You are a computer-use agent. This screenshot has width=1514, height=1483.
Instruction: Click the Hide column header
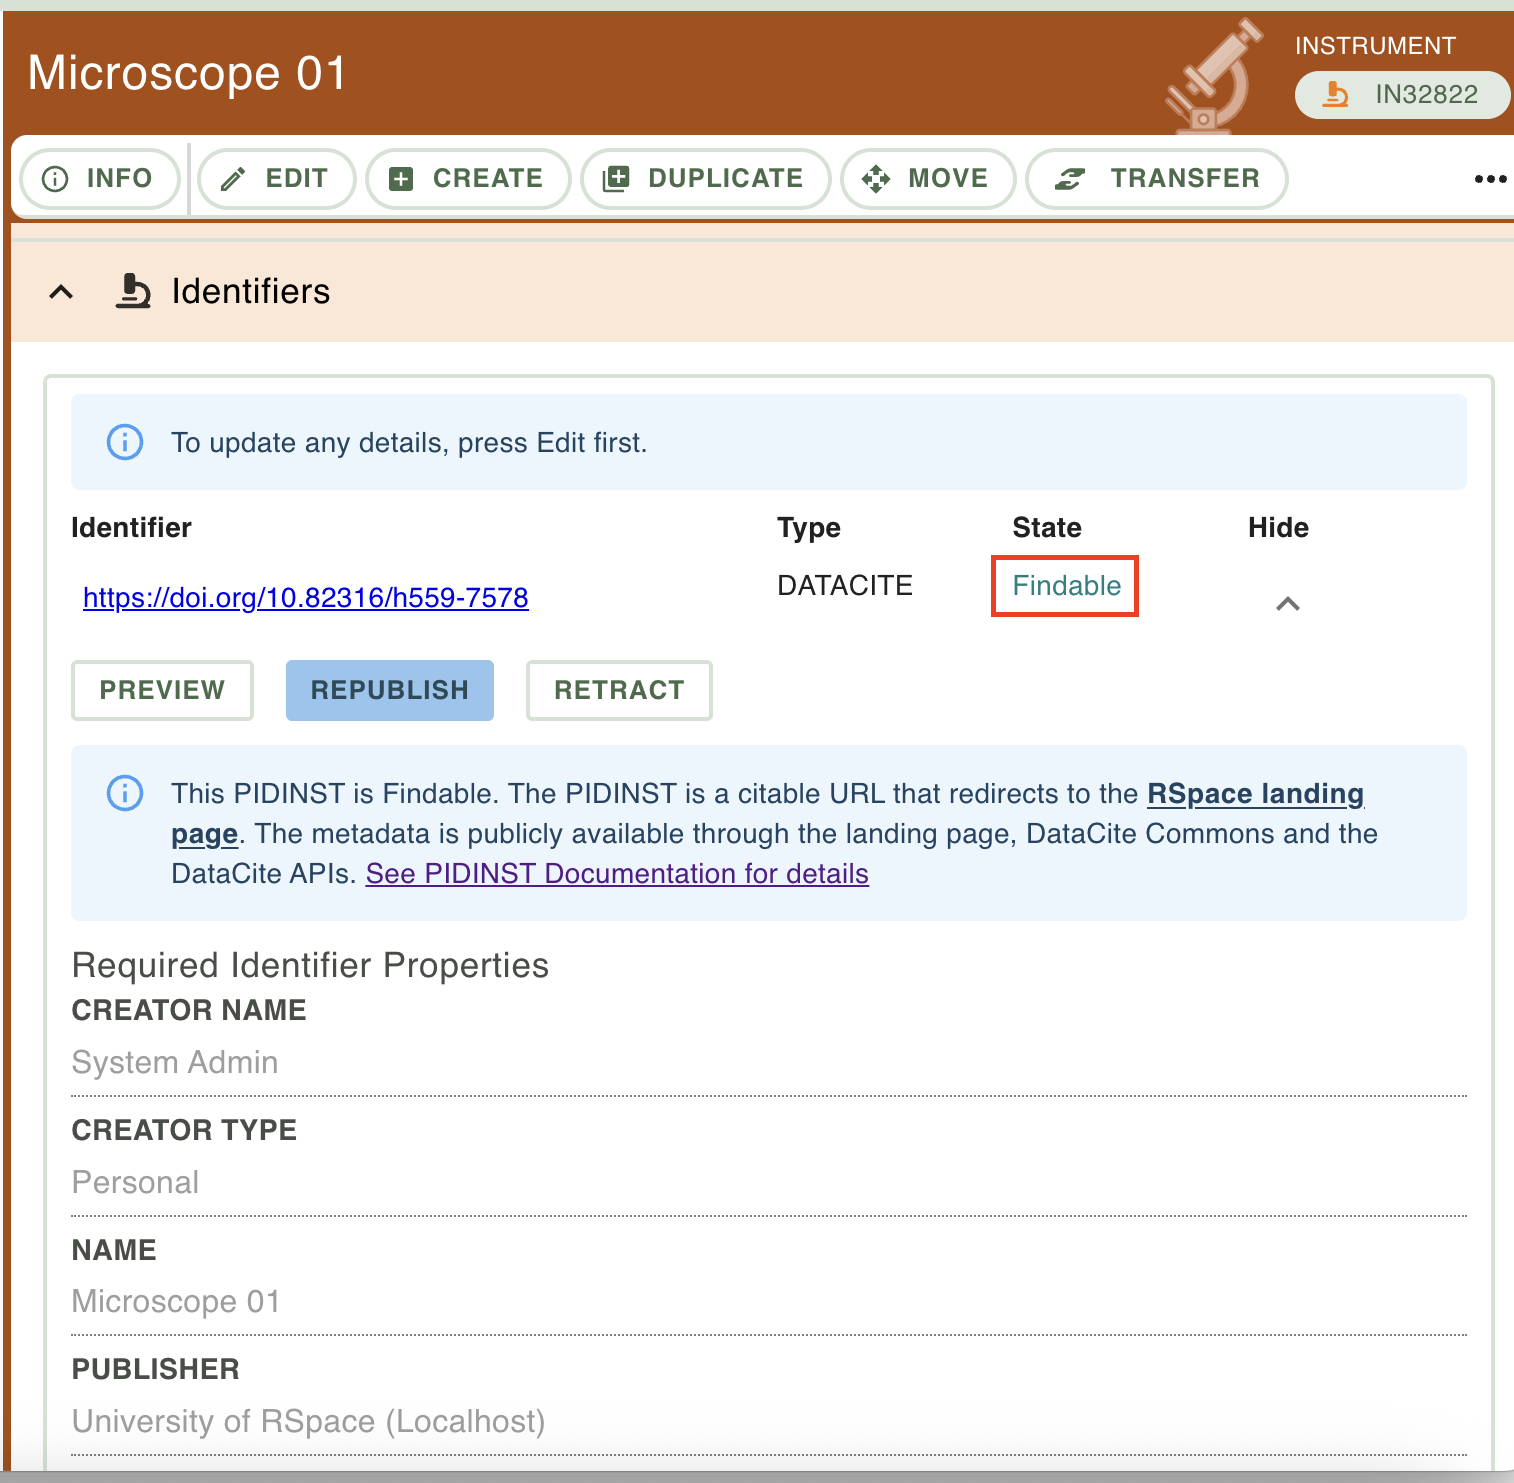(x=1278, y=528)
